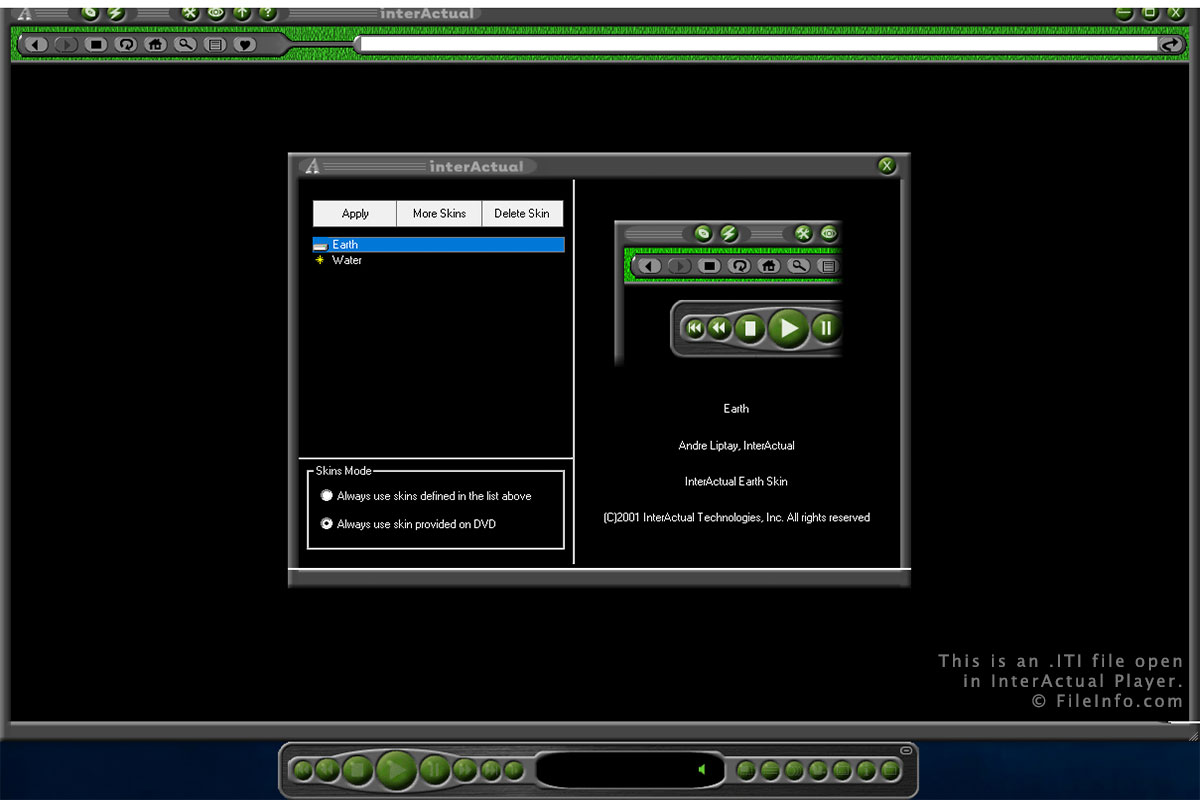Click the 'InterActual Earth Skin' description text
This screenshot has height=800, width=1200.
[x=736, y=481]
